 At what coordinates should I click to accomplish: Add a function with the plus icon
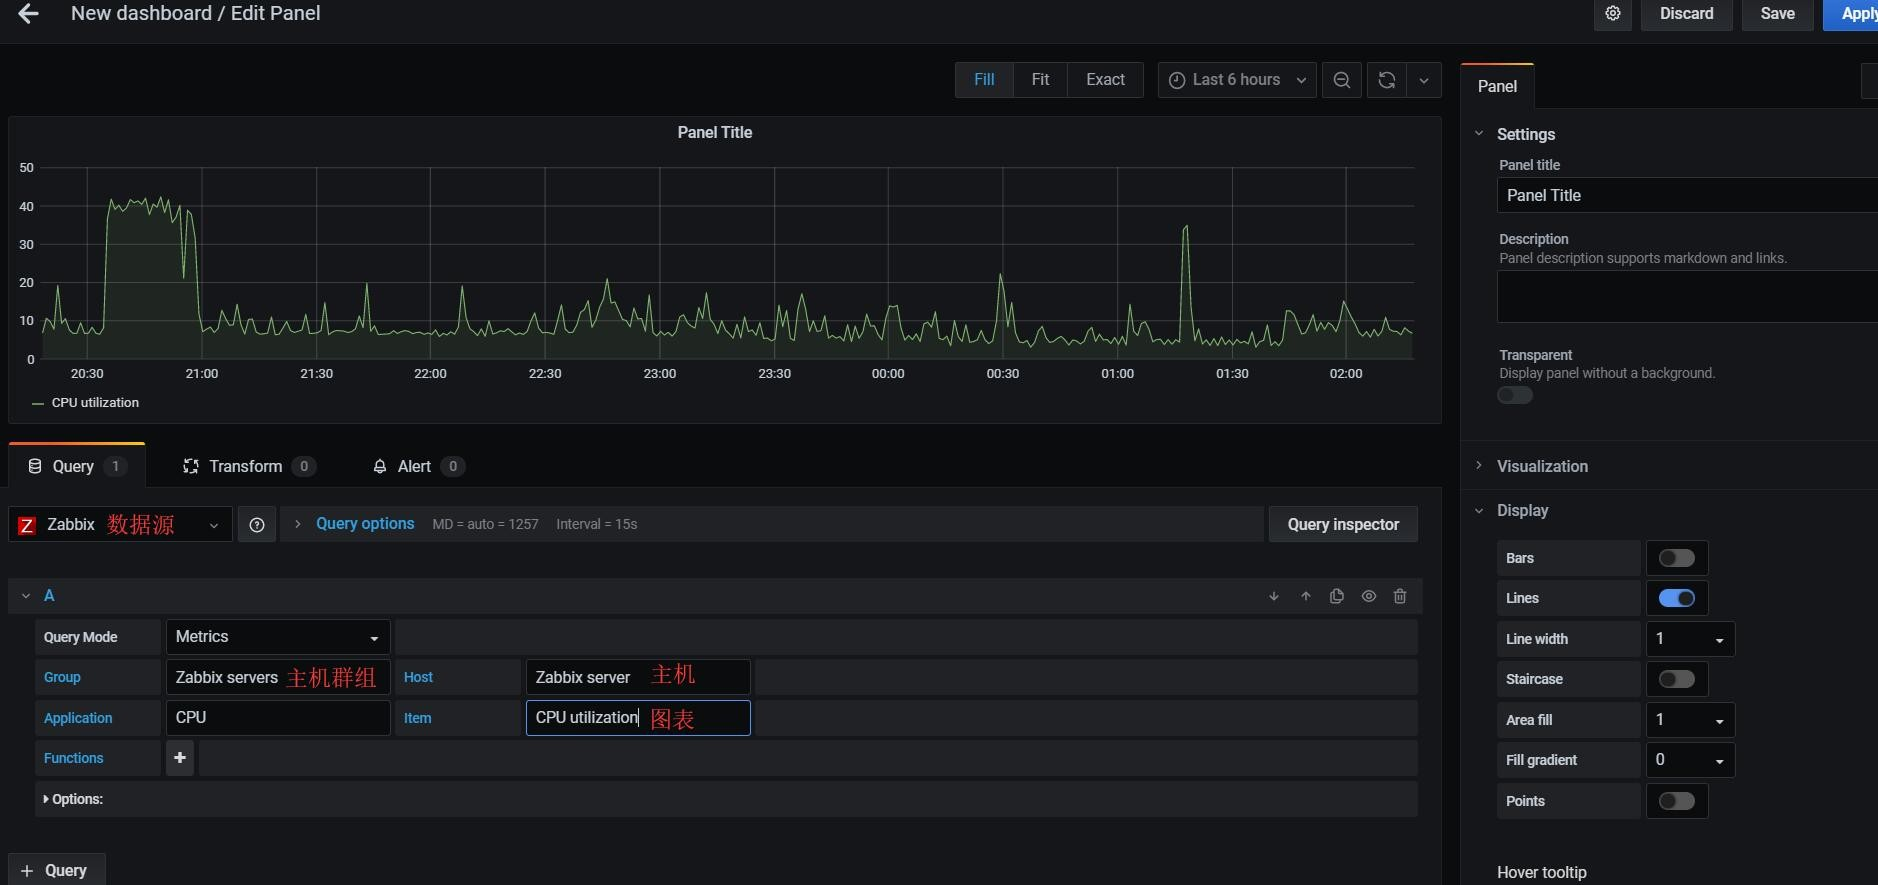(180, 758)
